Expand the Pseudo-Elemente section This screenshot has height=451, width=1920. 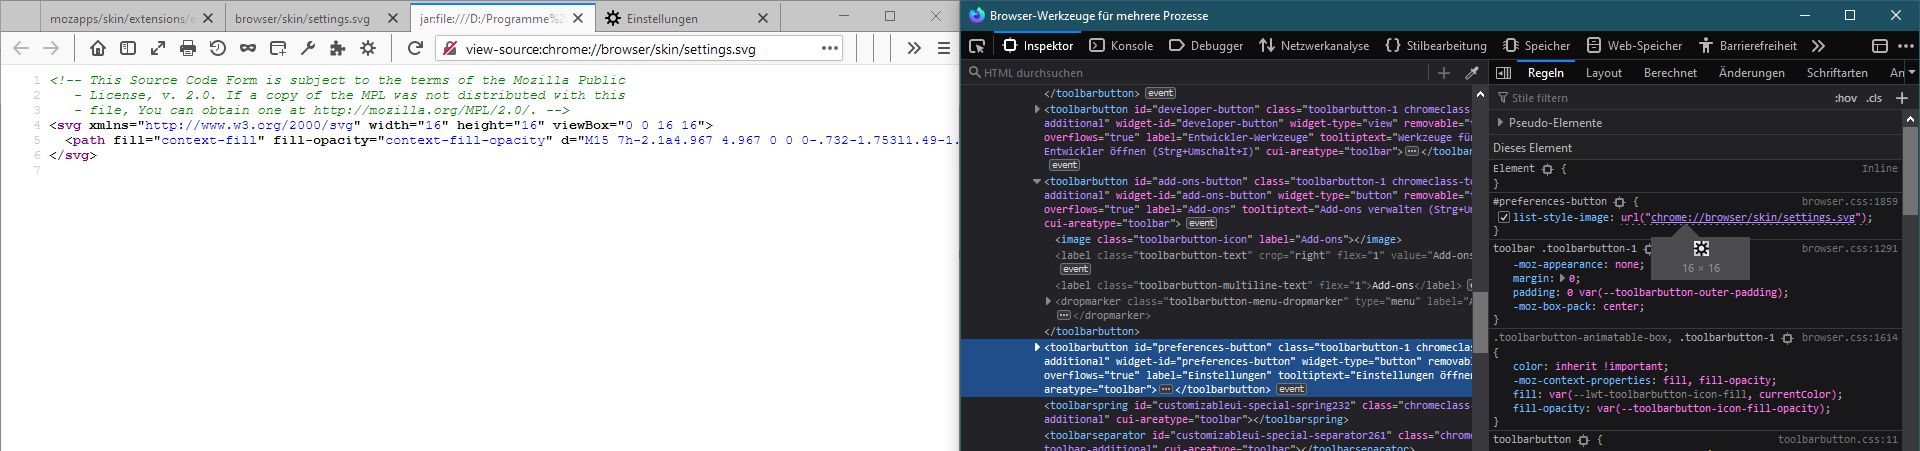[x=1555, y=123]
